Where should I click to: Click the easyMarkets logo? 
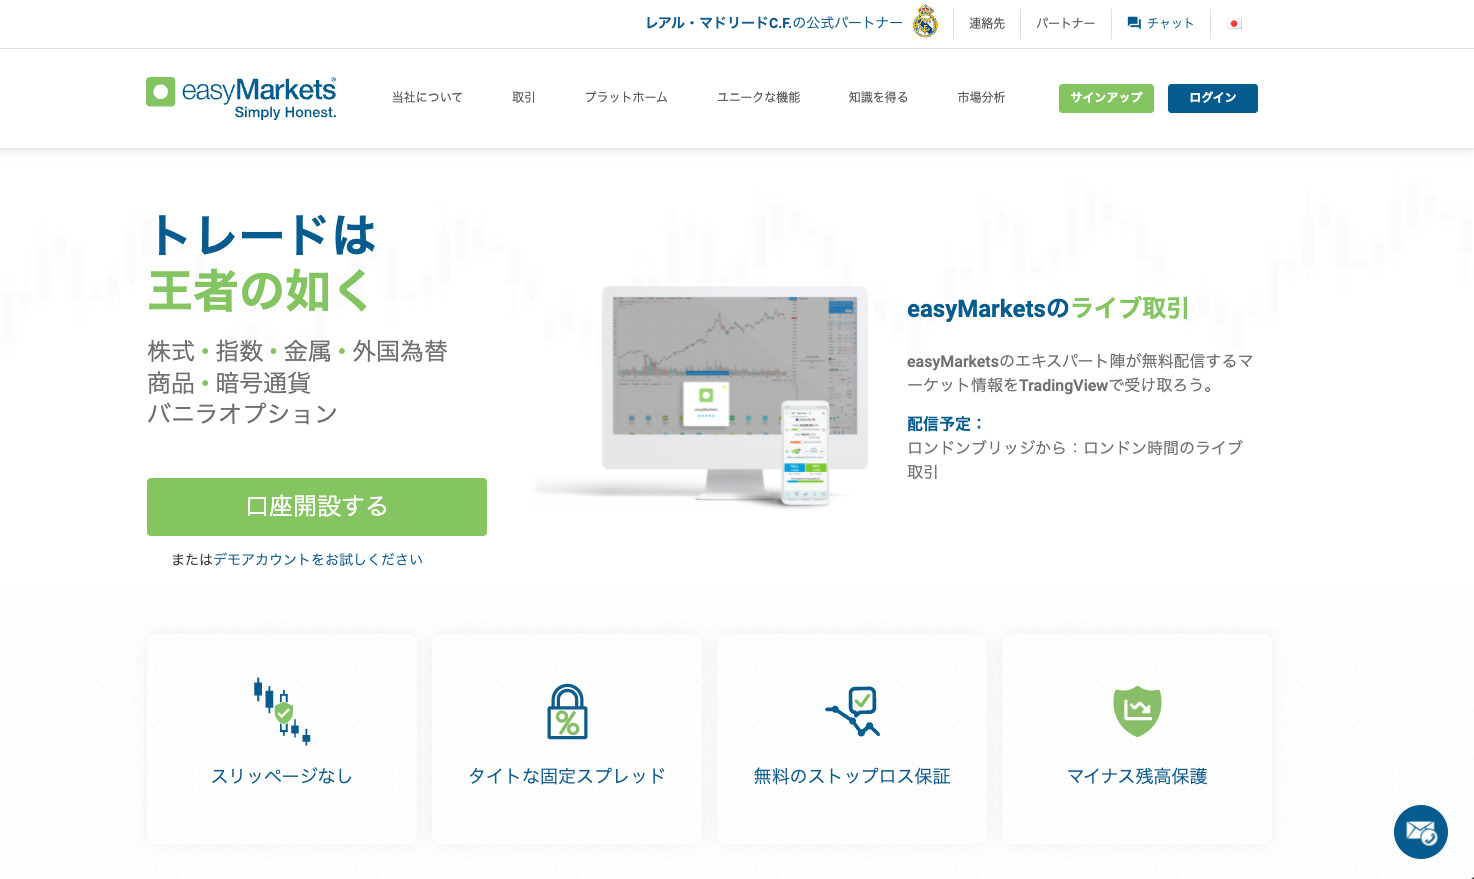click(241, 97)
